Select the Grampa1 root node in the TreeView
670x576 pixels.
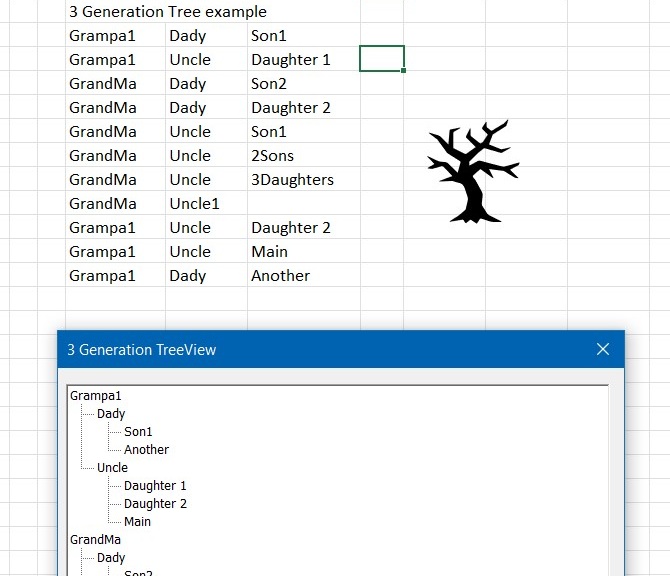pyautogui.click(x=95, y=396)
